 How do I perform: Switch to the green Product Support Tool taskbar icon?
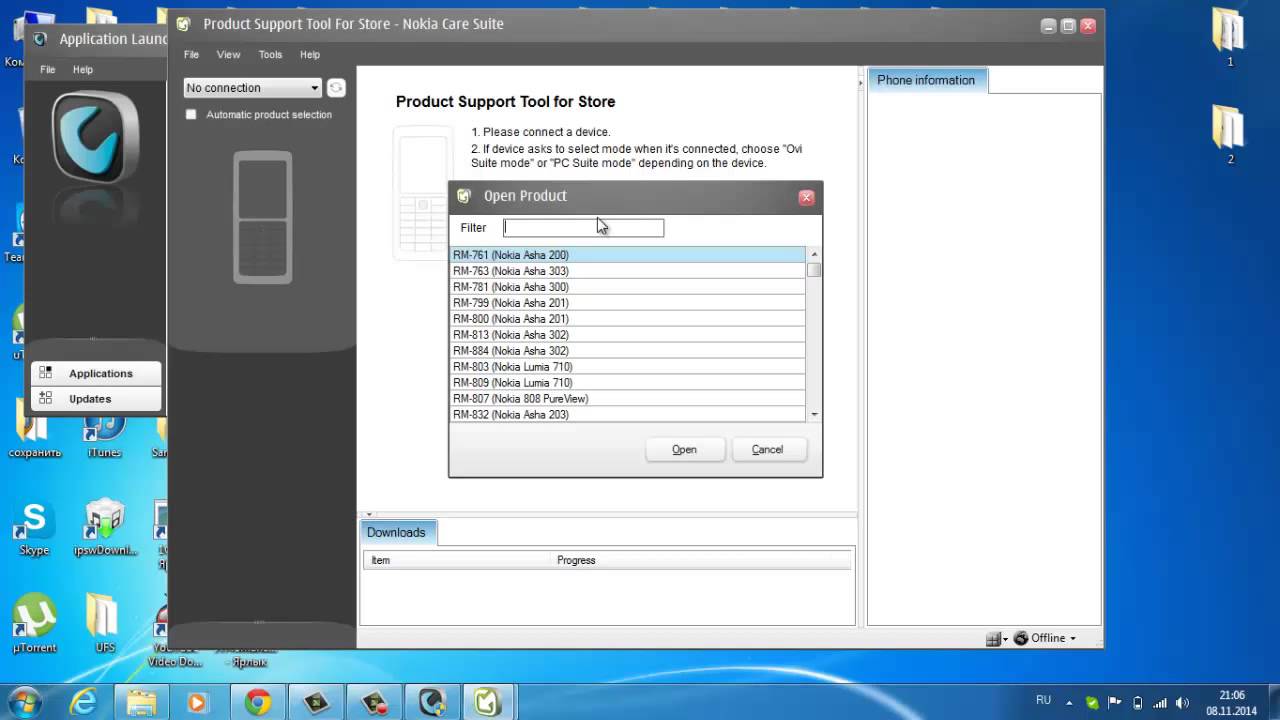(487, 702)
